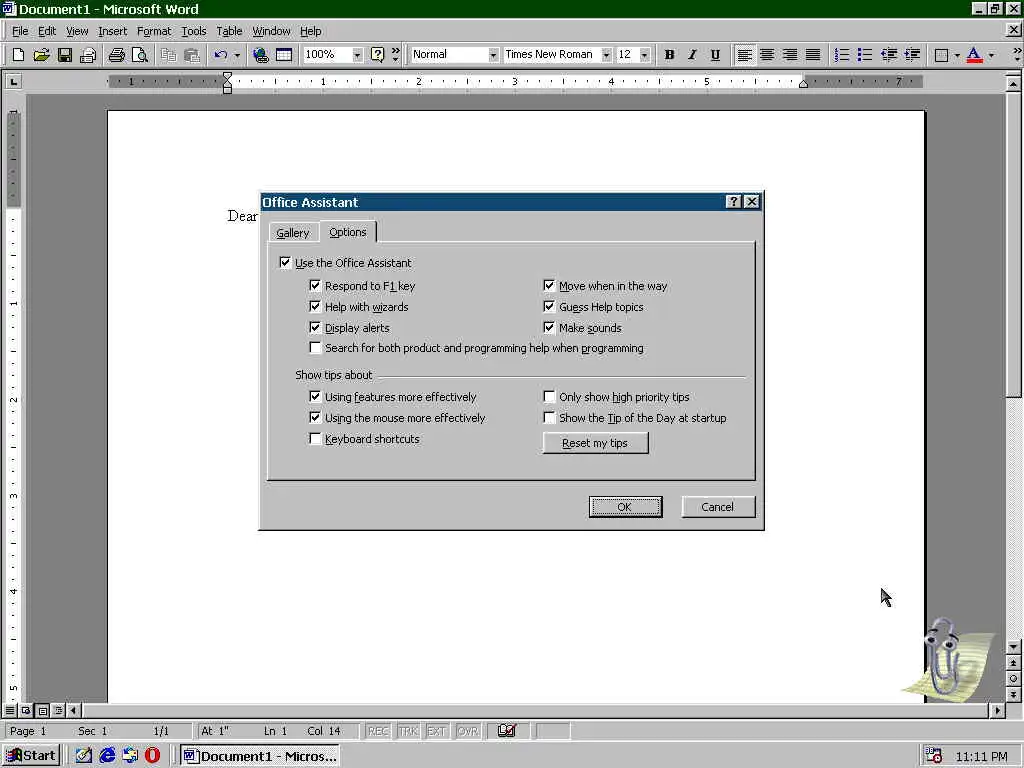The width and height of the screenshot is (1024, 768).
Task: Click the New Blank Document icon
Action: click(x=18, y=55)
